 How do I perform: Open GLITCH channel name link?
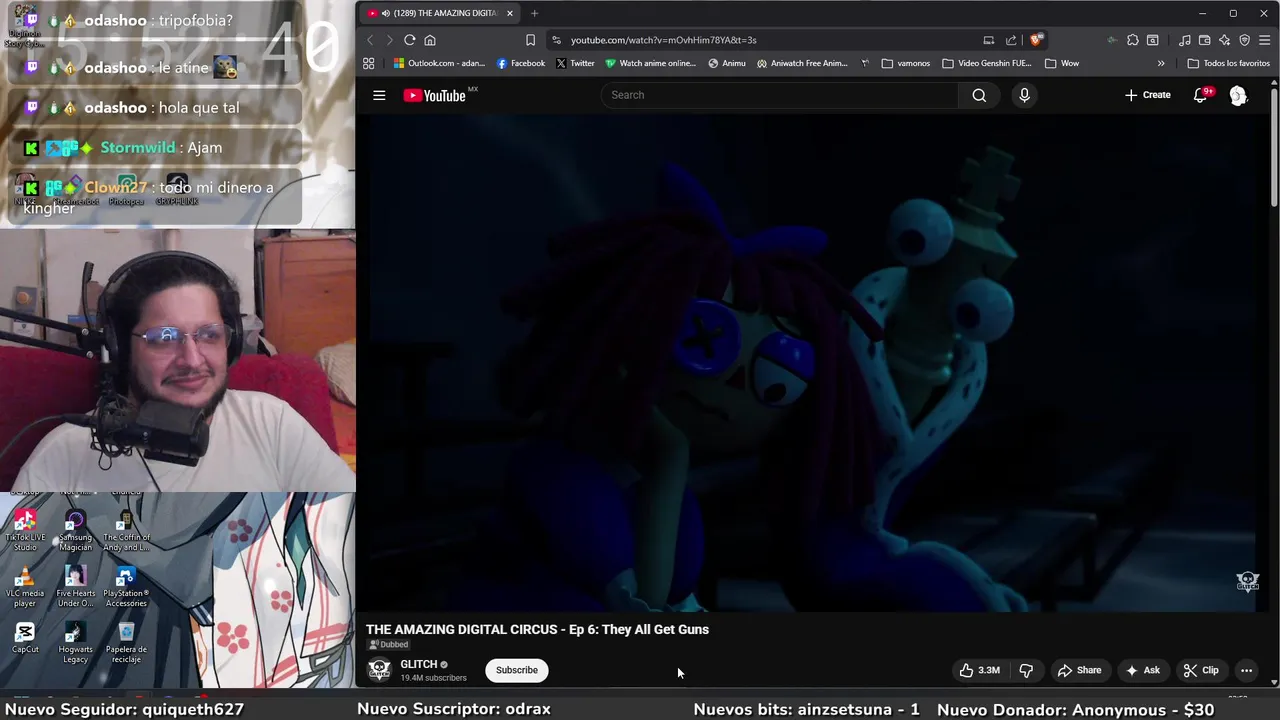(419, 664)
